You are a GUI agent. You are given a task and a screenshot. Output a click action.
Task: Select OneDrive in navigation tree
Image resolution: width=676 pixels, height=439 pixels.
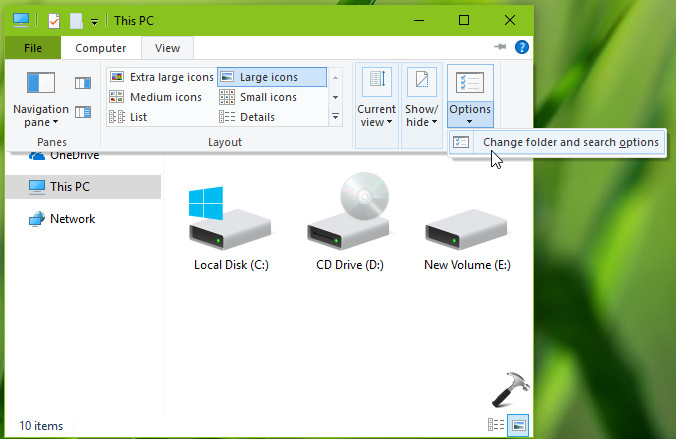click(x=64, y=155)
